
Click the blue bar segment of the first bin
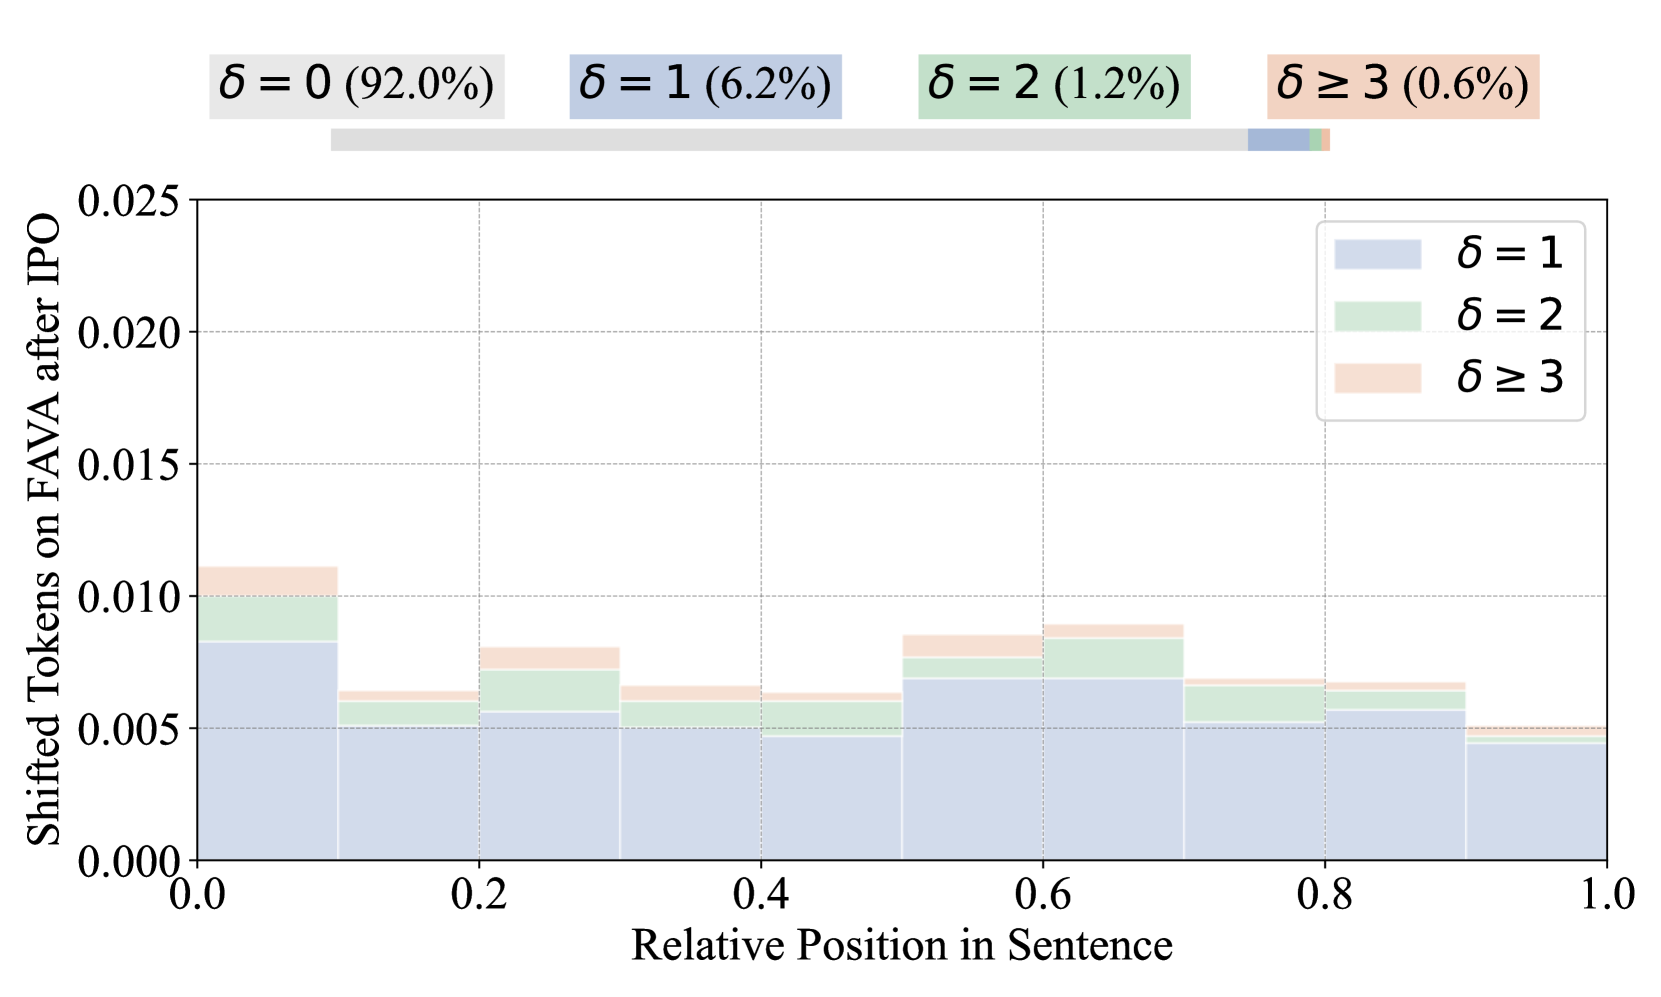point(267,750)
